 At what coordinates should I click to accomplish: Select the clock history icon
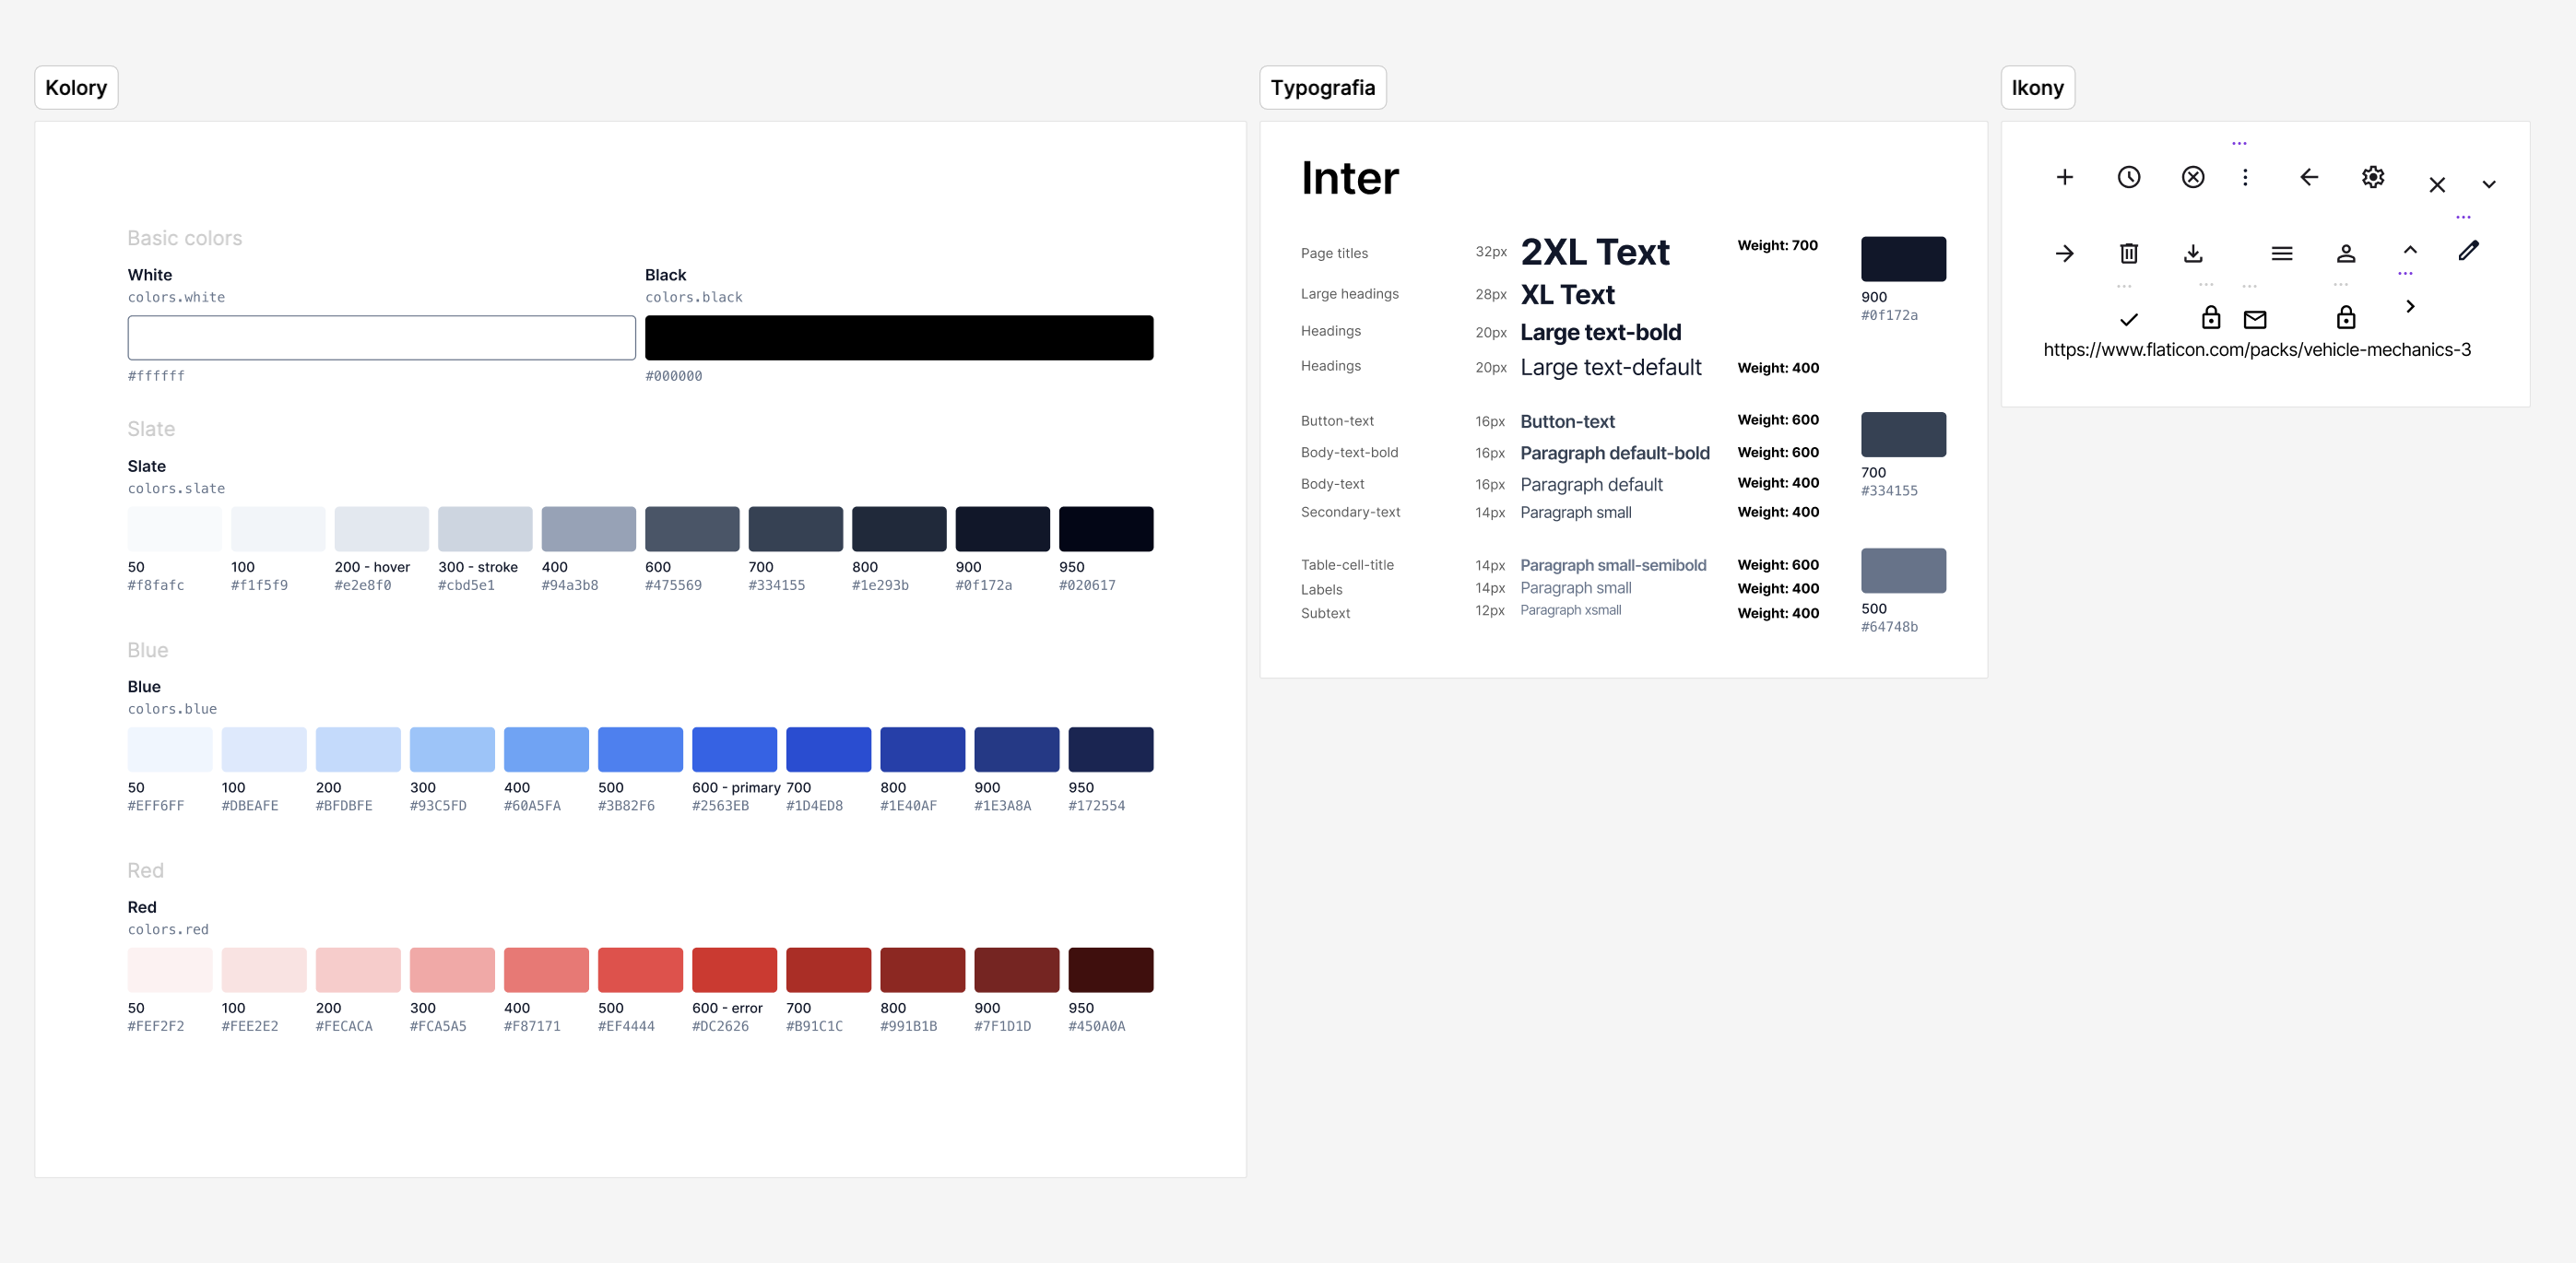[2129, 177]
